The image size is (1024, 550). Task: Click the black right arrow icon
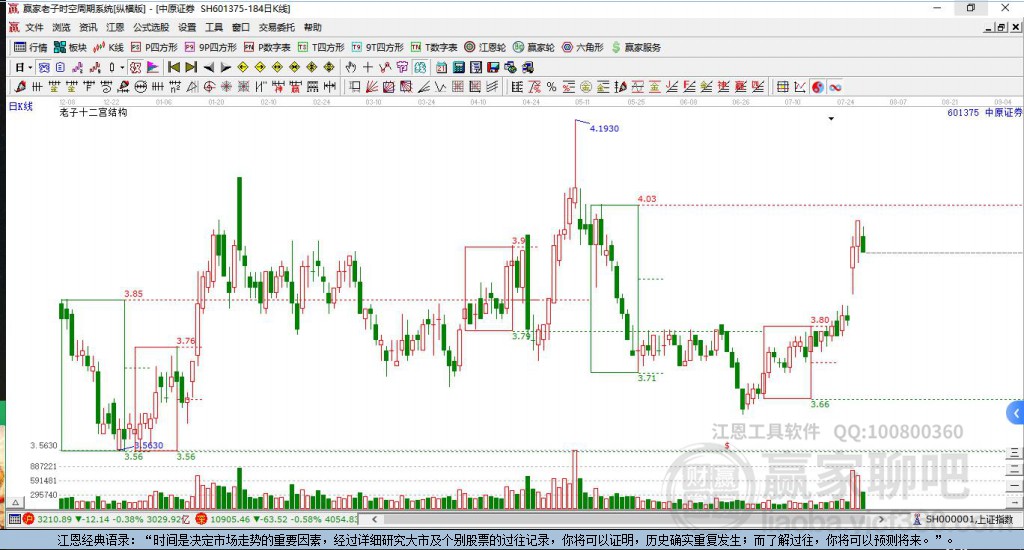tap(225, 67)
